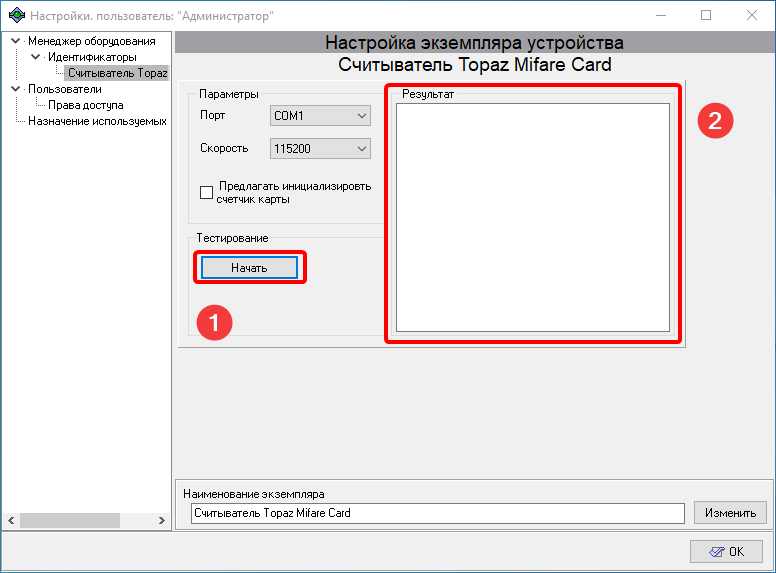Screen dimensions: 776x573
Task: Collapse the Идентификаторы tree node
Action: (x=36, y=57)
